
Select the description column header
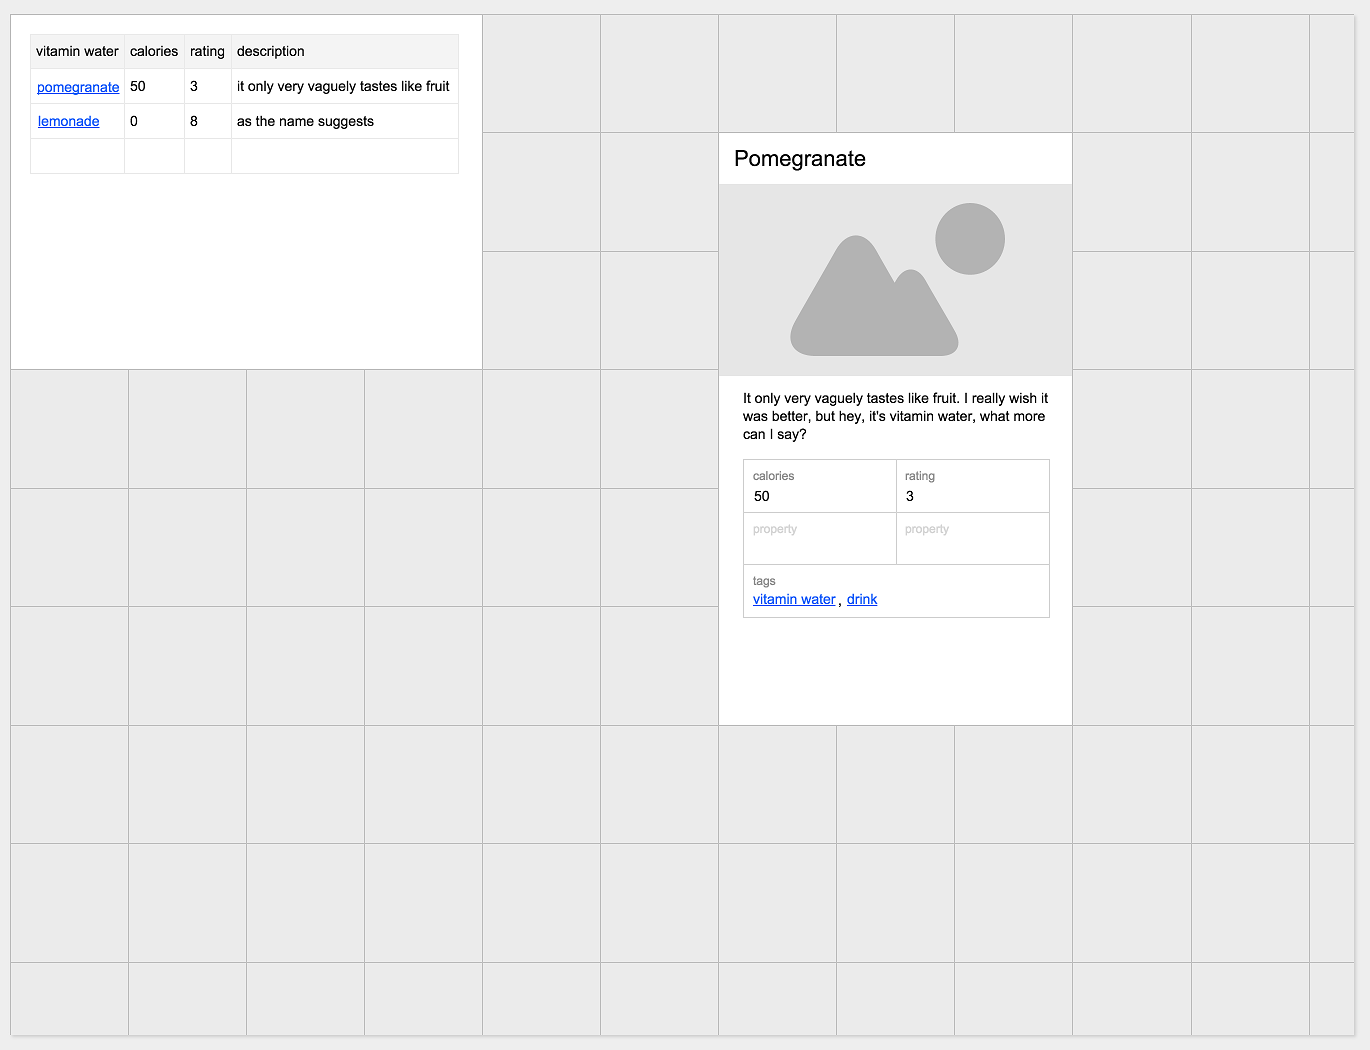(270, 51)
